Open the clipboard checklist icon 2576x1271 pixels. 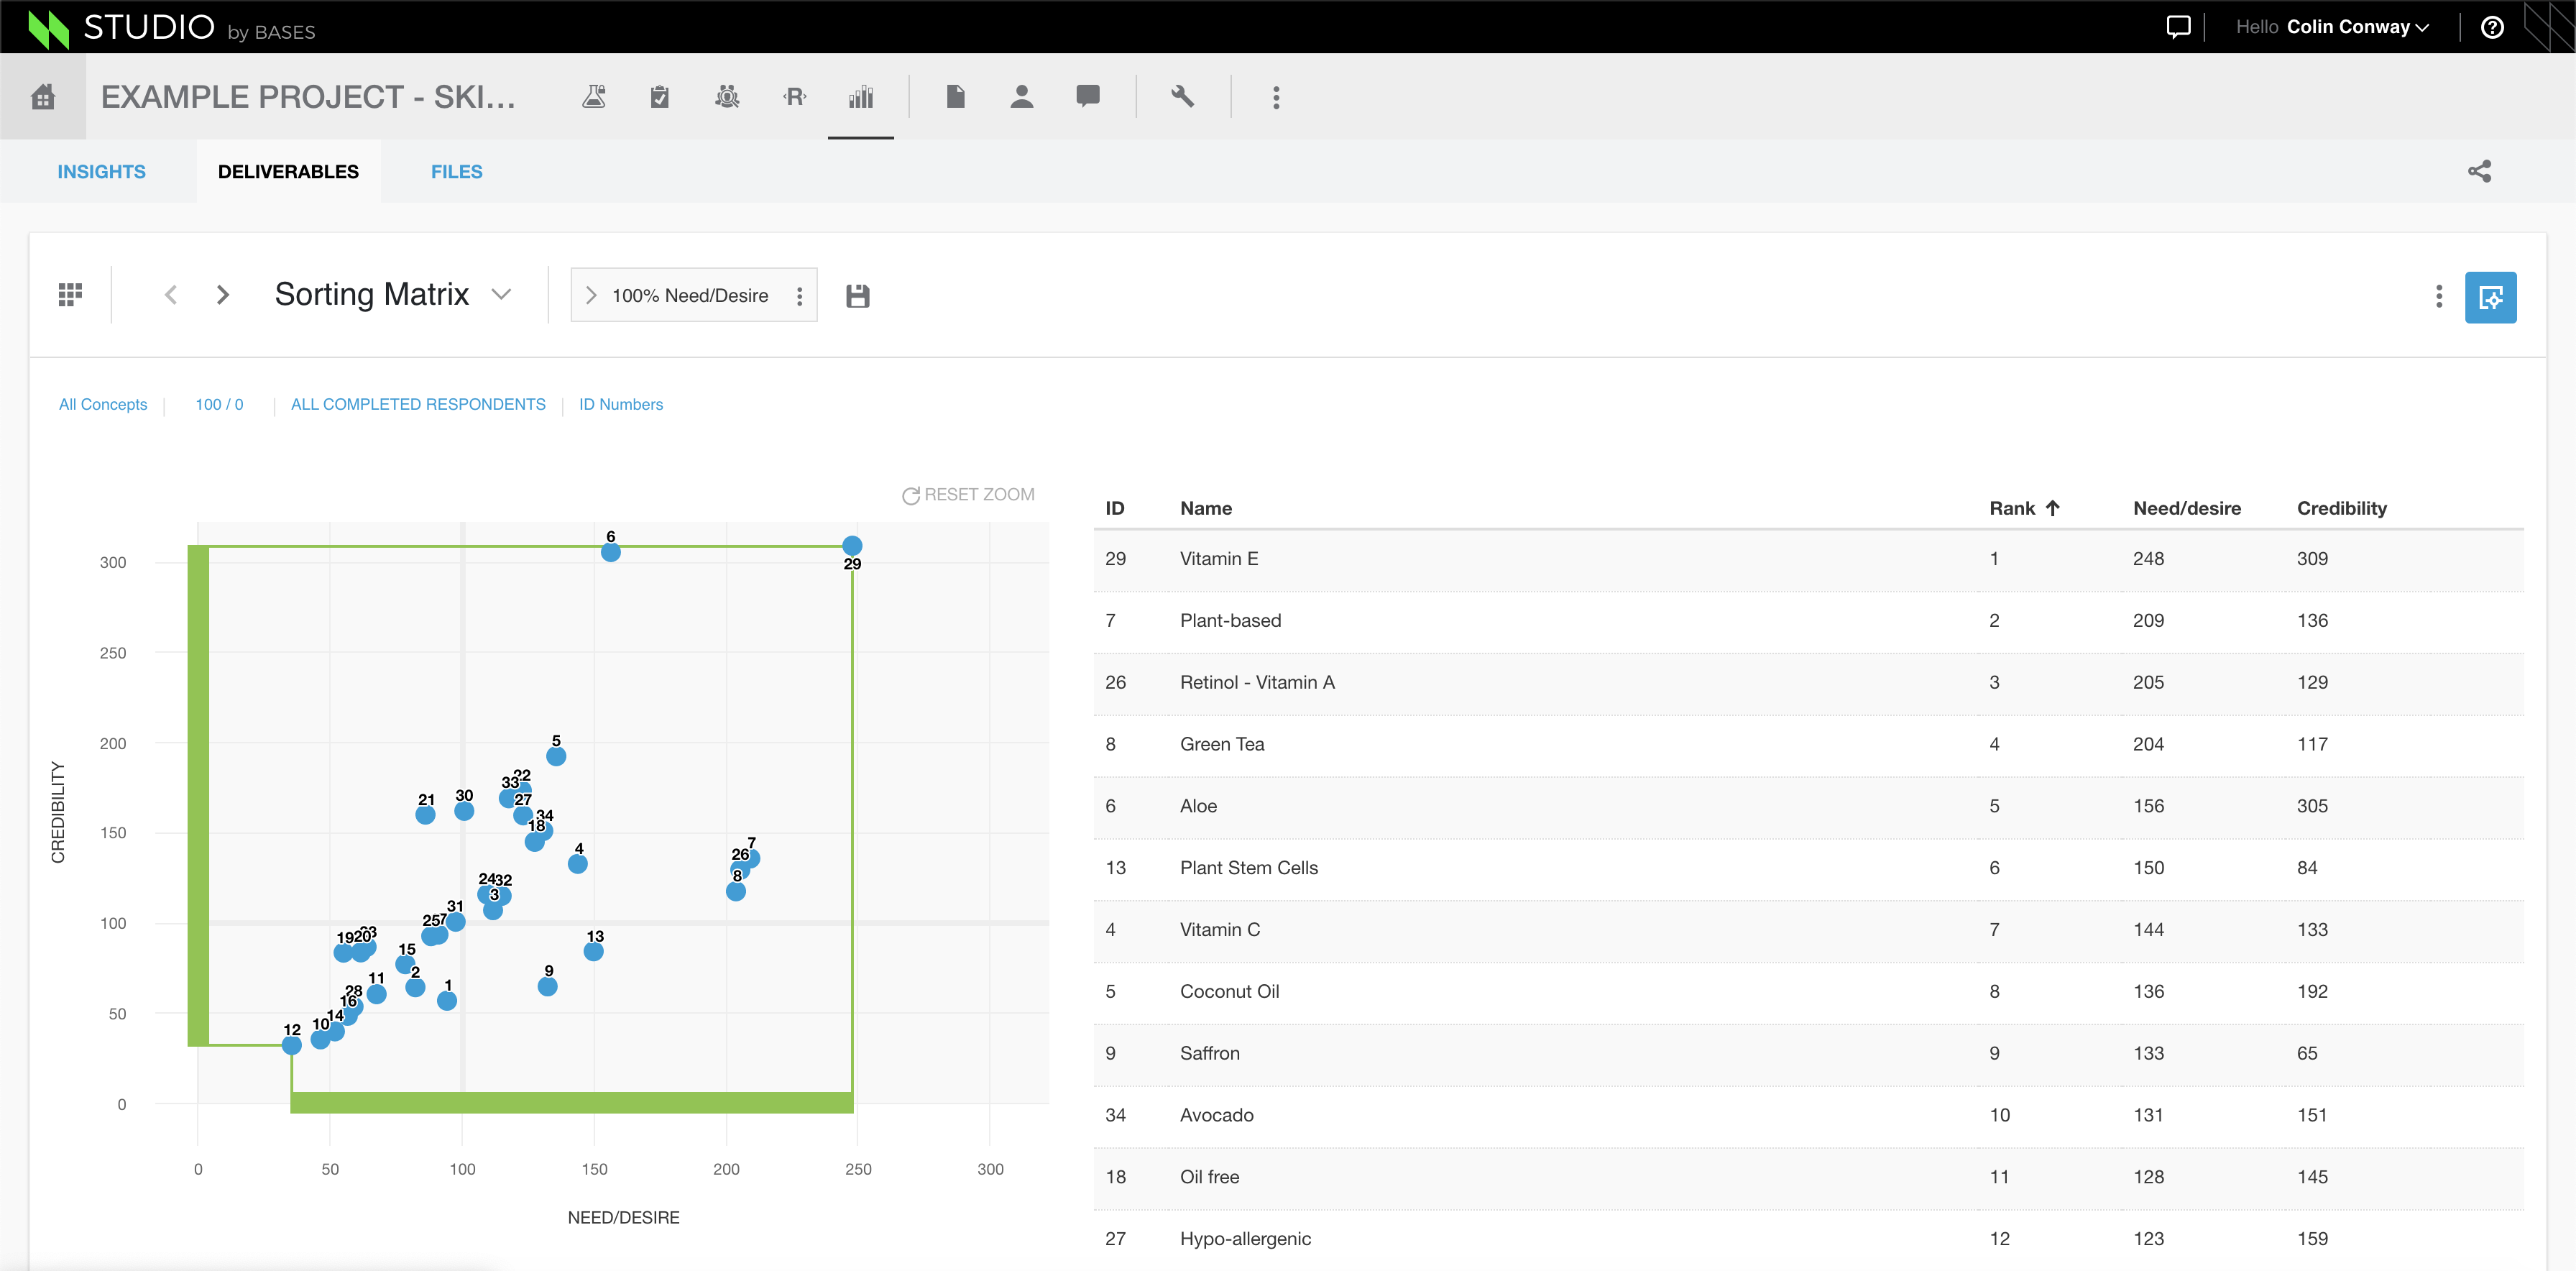click(660, 96)
